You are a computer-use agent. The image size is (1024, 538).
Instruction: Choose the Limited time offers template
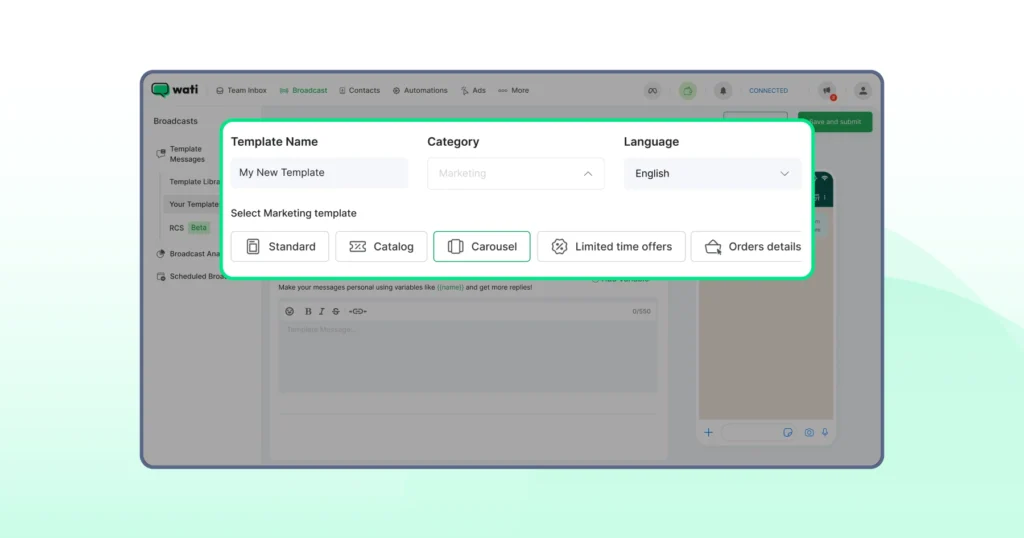point(611,247)
